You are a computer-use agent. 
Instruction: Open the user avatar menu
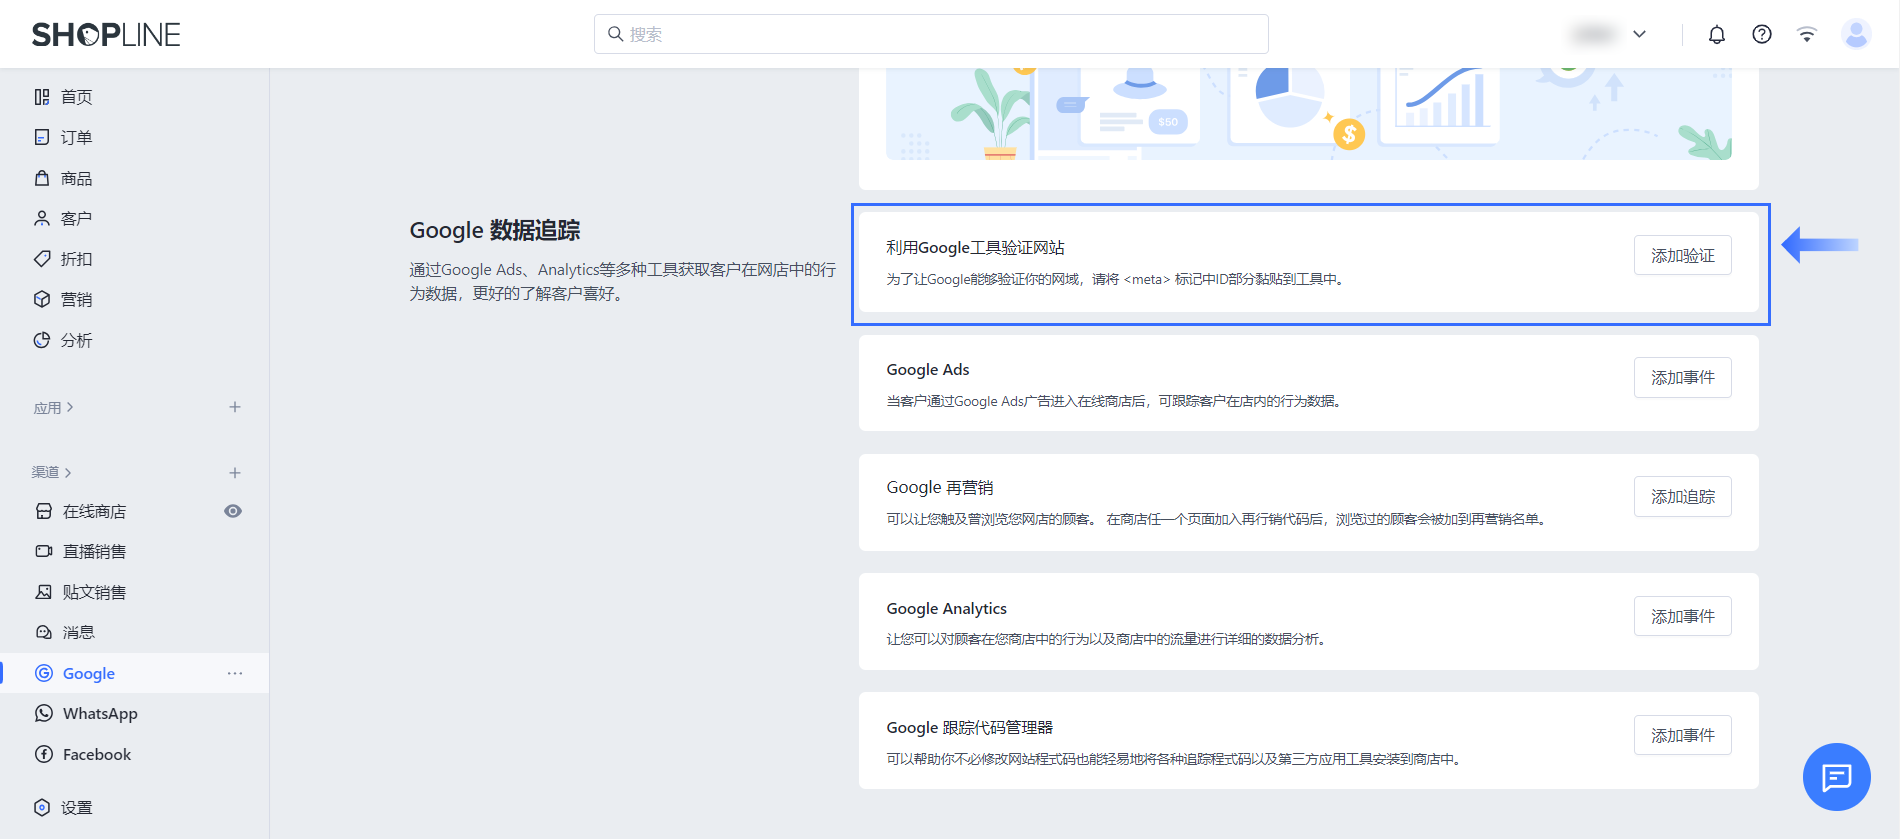click(x=1856, y=35)
